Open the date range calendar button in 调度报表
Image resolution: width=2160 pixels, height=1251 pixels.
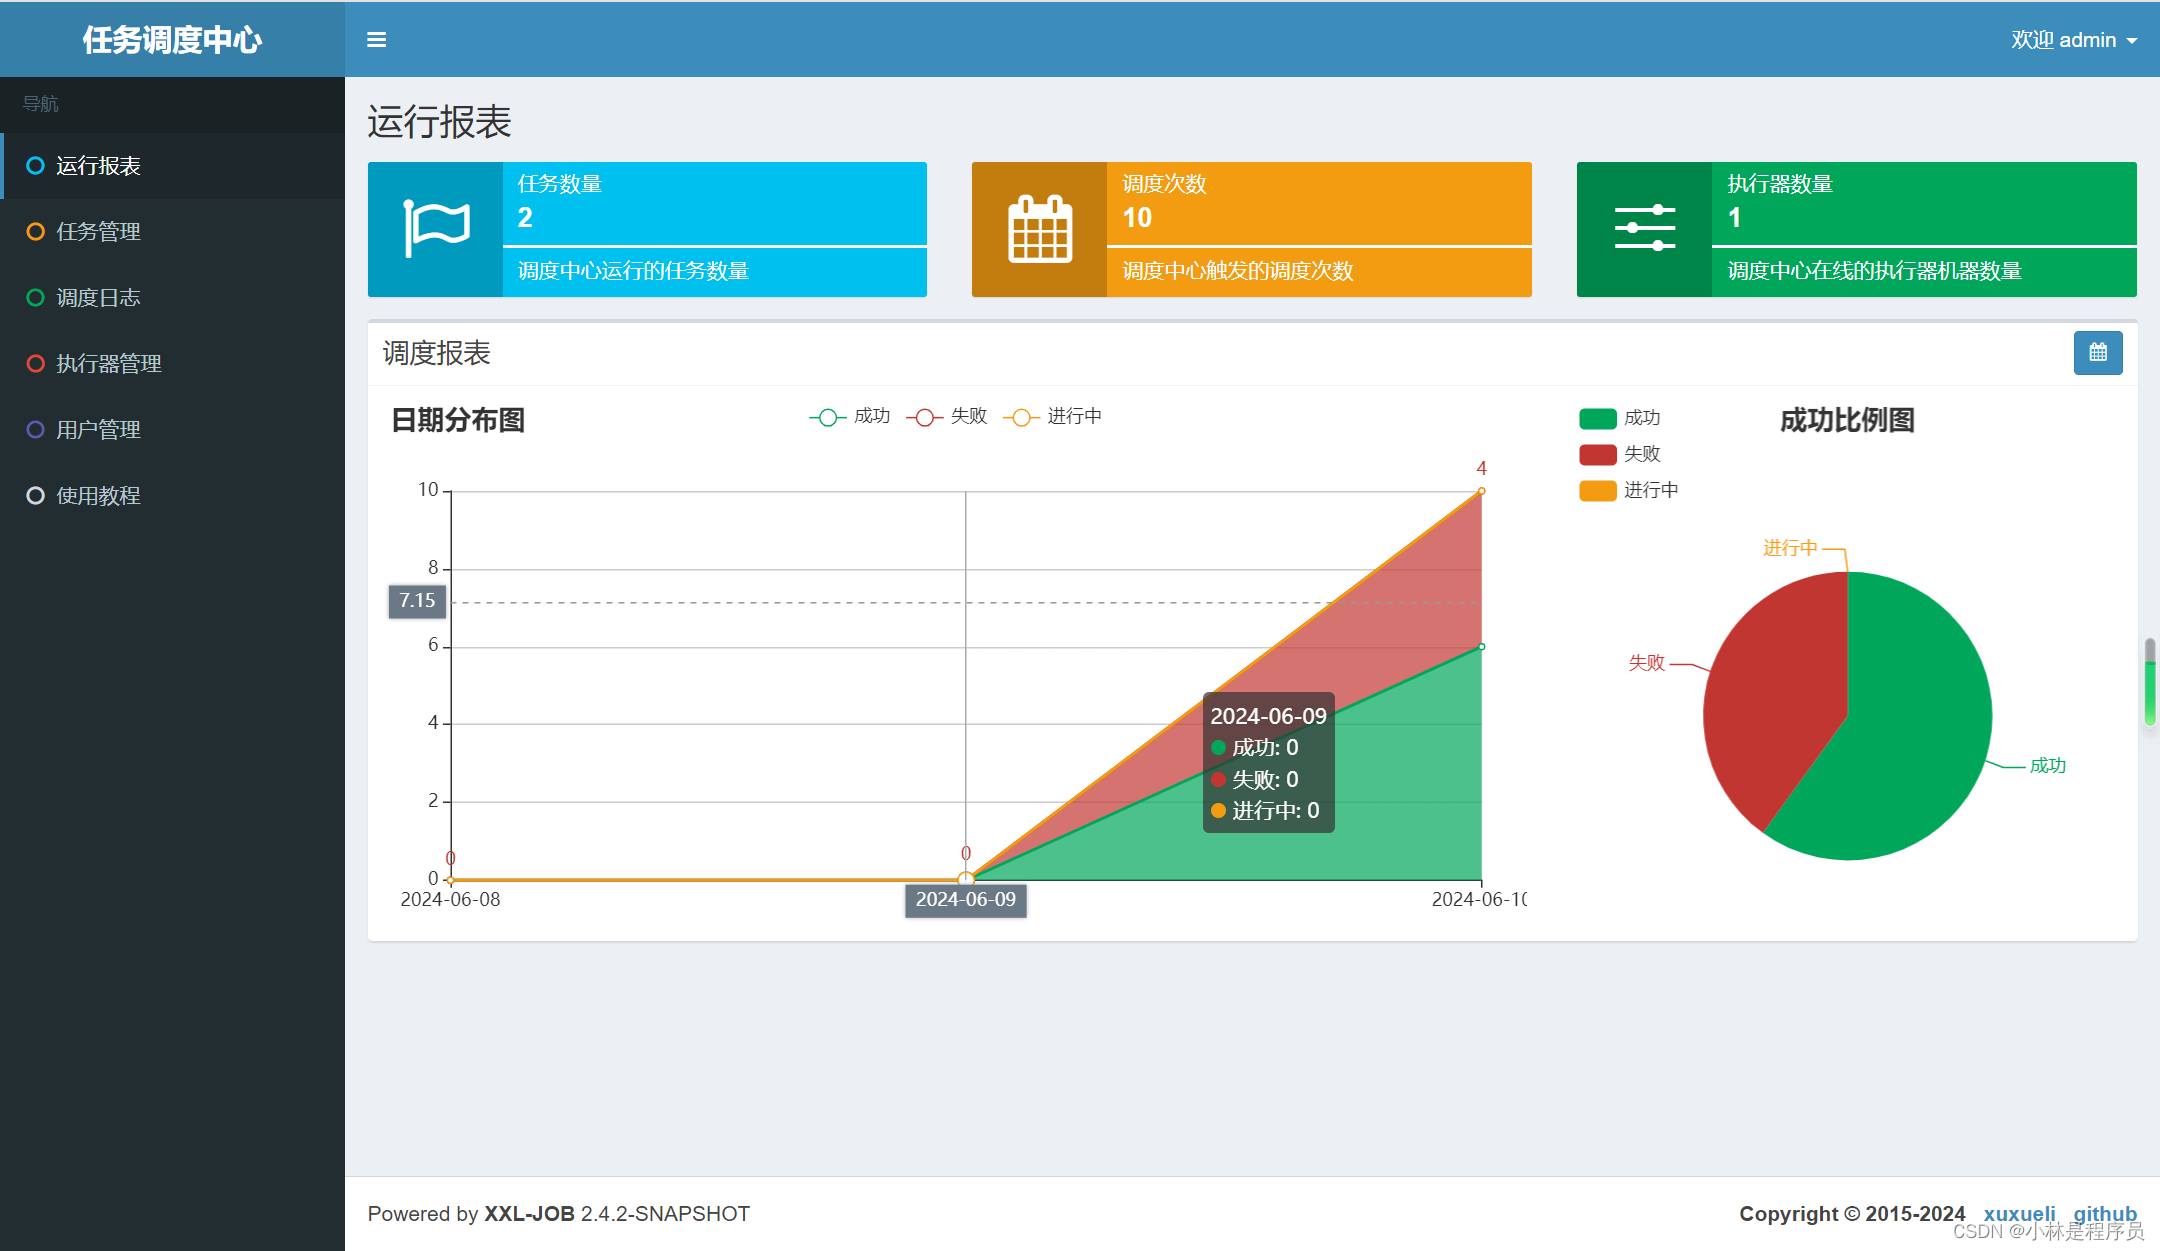click(x=2098, y=353)
